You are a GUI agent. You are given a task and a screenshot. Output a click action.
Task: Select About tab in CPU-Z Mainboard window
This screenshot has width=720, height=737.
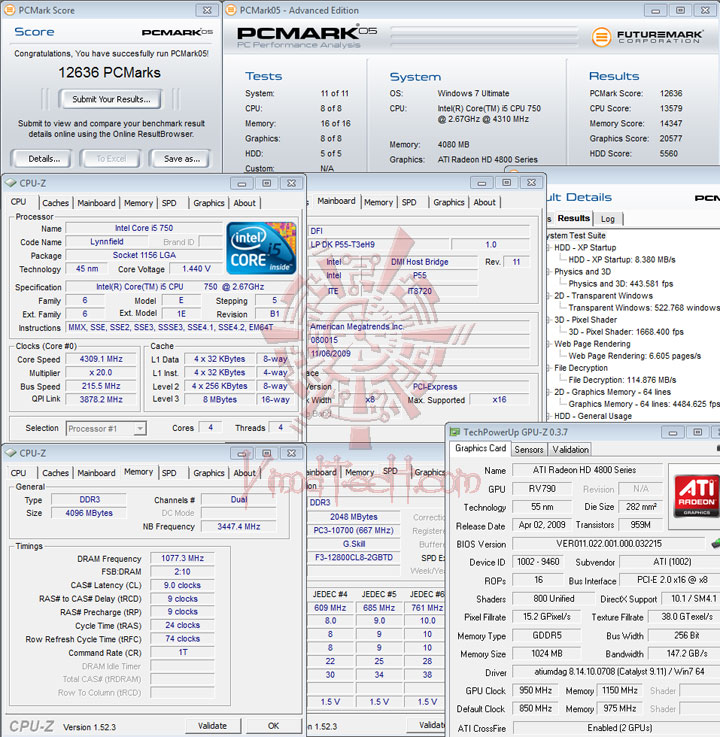click(x=485, y=202)
